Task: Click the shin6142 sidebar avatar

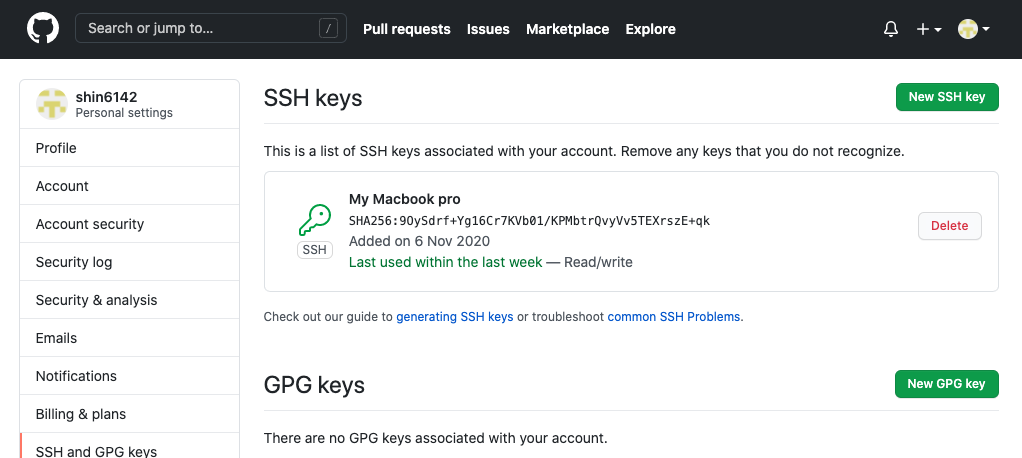Action: 52,104
